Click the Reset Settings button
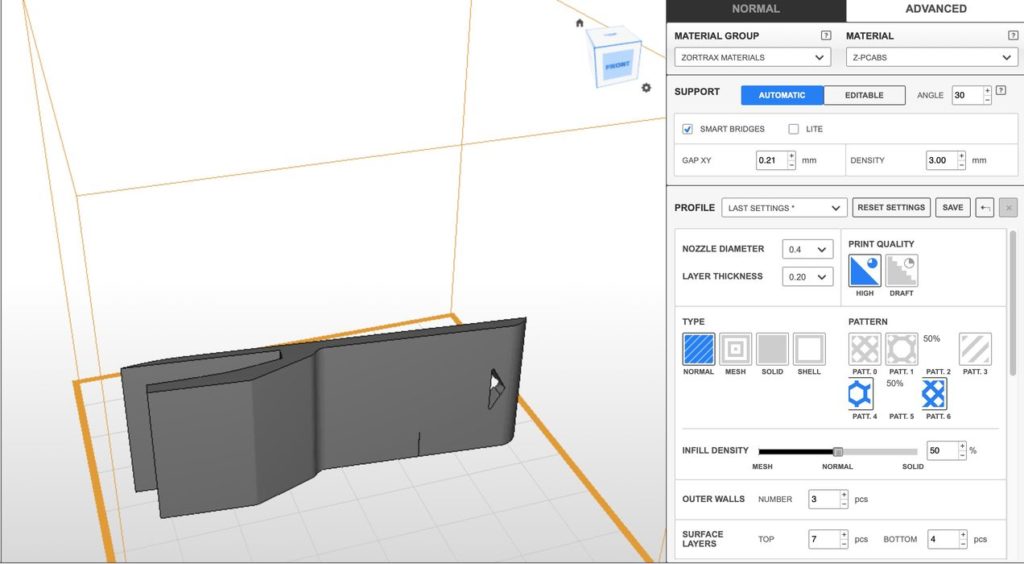1024x564 pixels. click(x=891, y=208)
